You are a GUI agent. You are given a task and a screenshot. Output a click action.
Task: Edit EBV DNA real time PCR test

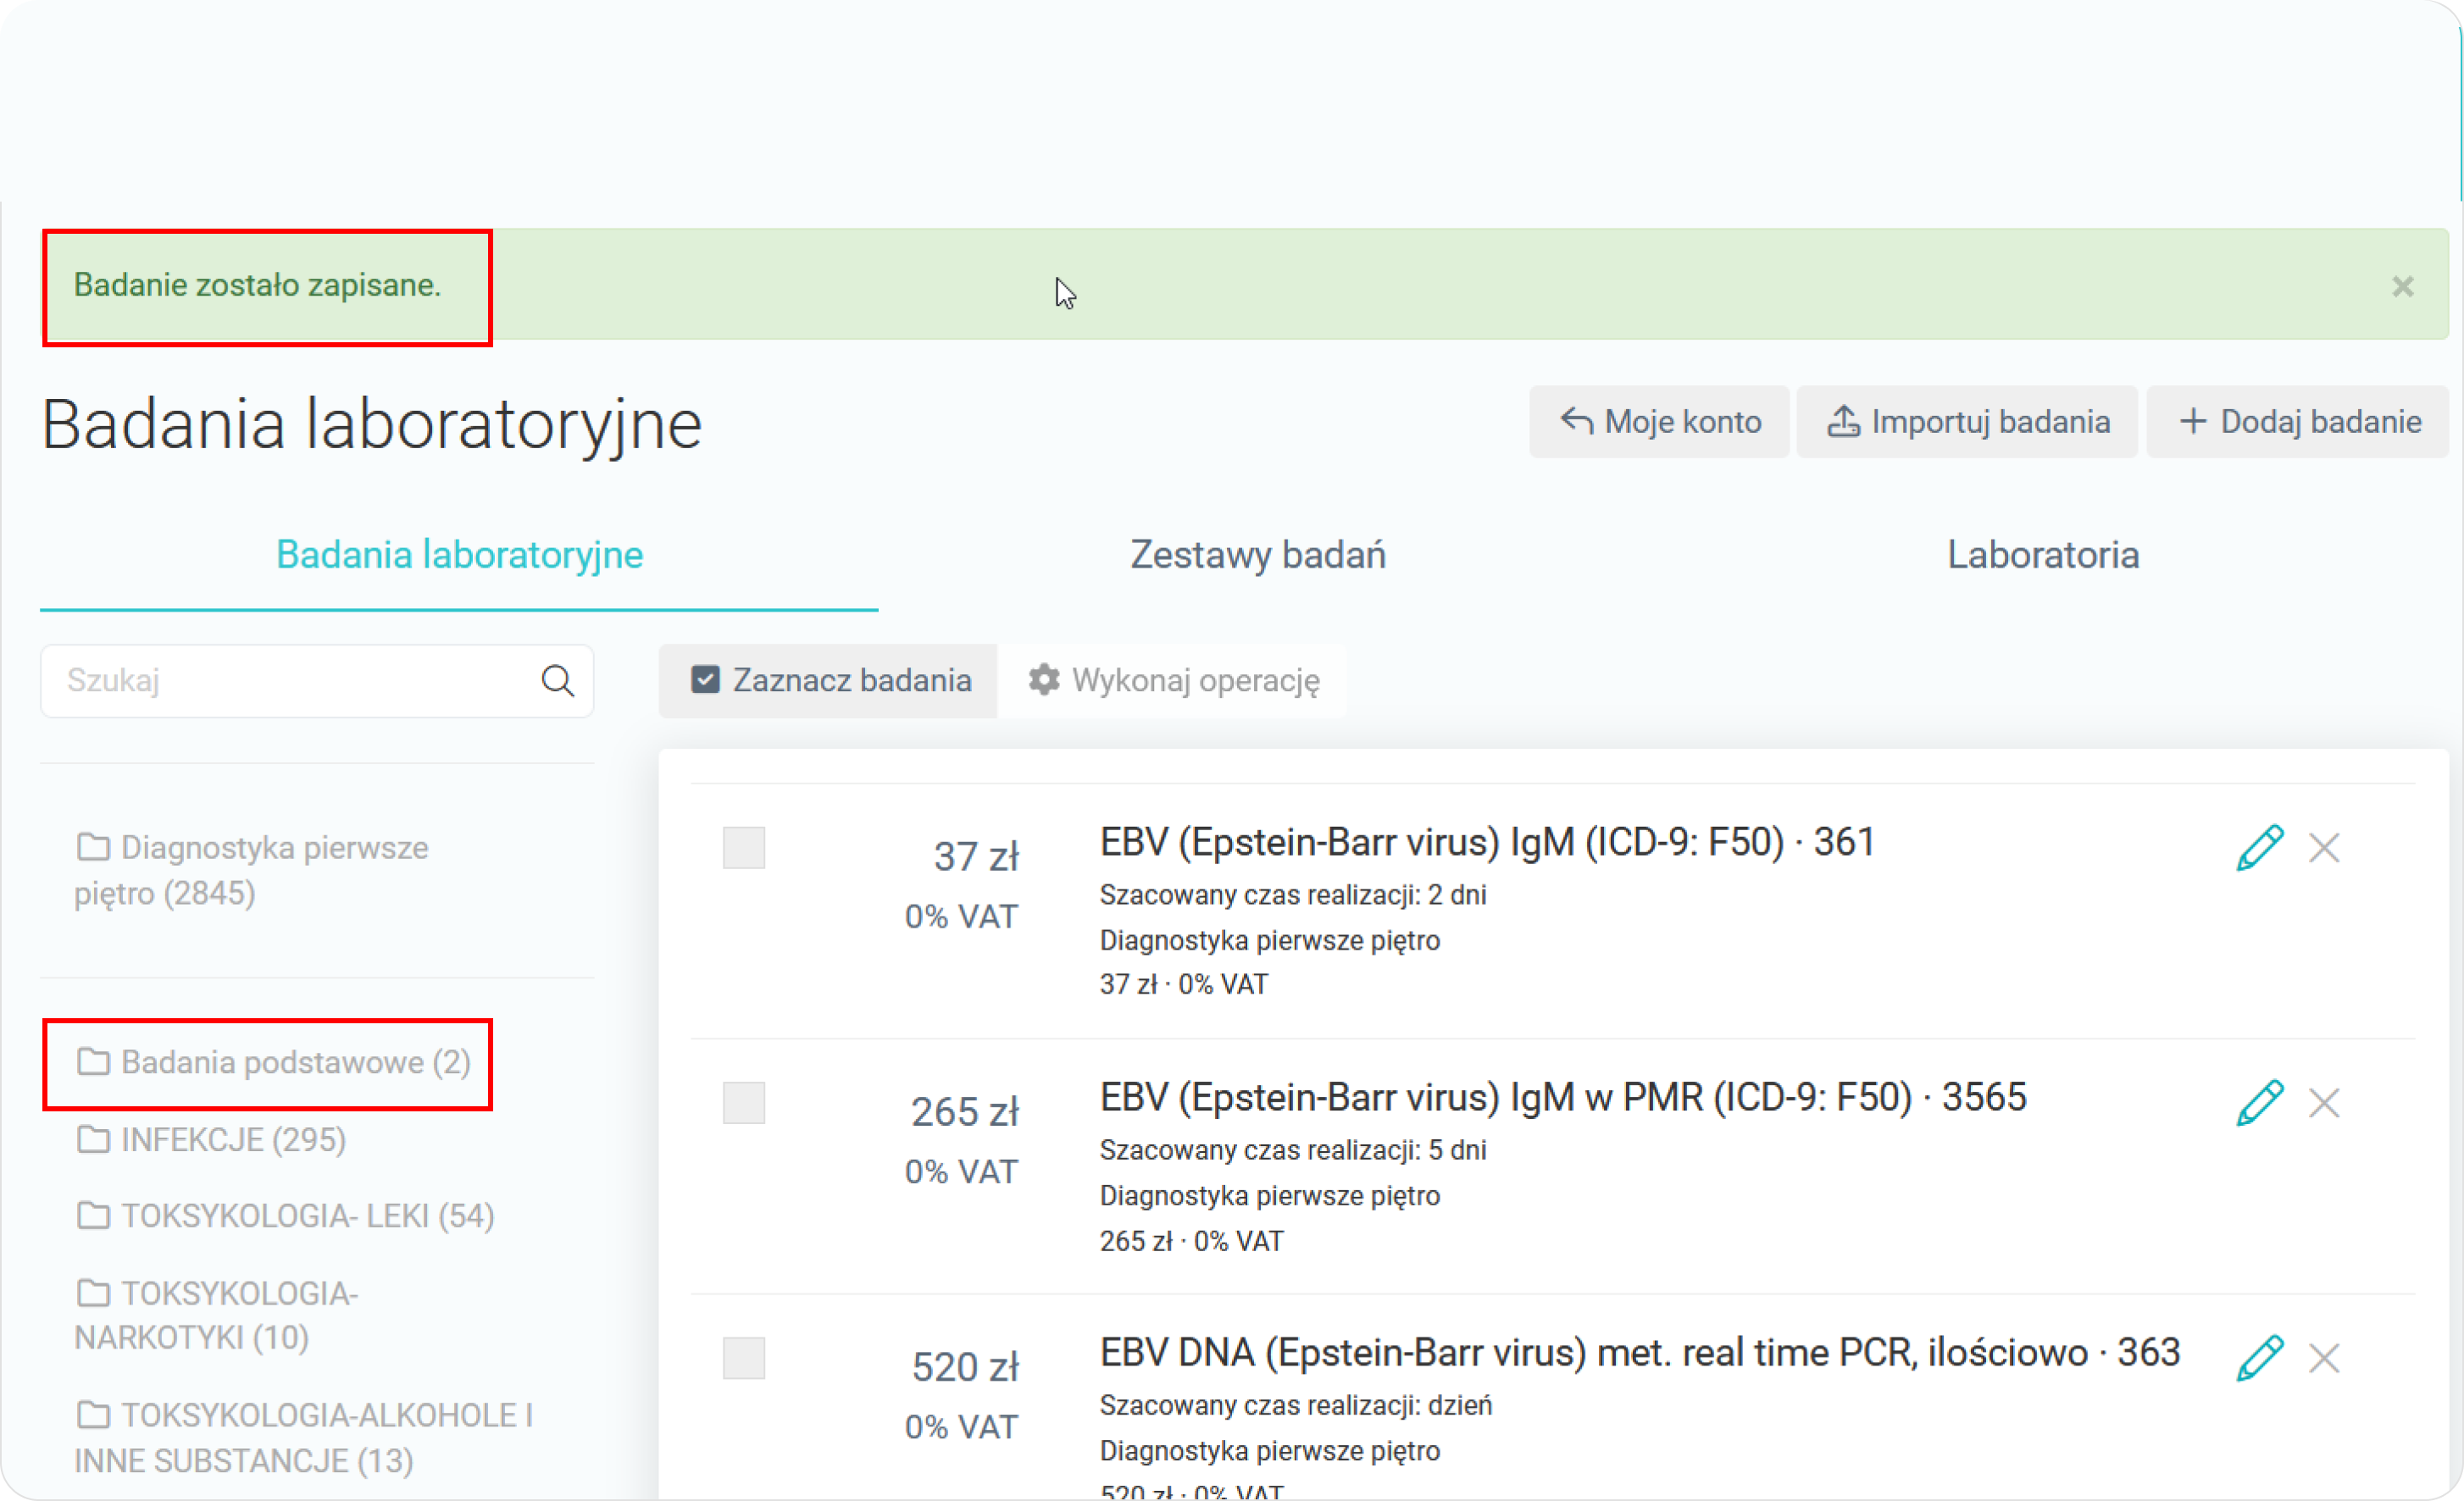tap(2259, 1358)
